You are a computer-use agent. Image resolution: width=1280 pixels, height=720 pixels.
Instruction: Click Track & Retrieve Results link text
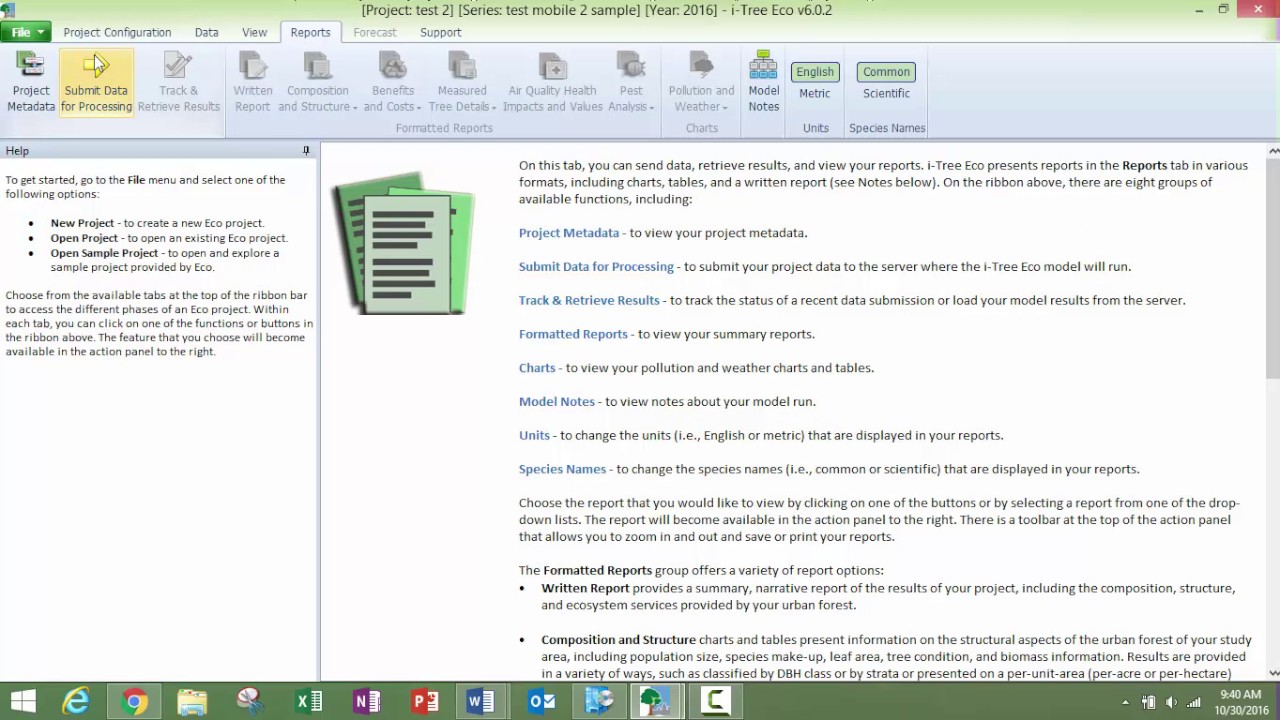[x=589, y=300]
